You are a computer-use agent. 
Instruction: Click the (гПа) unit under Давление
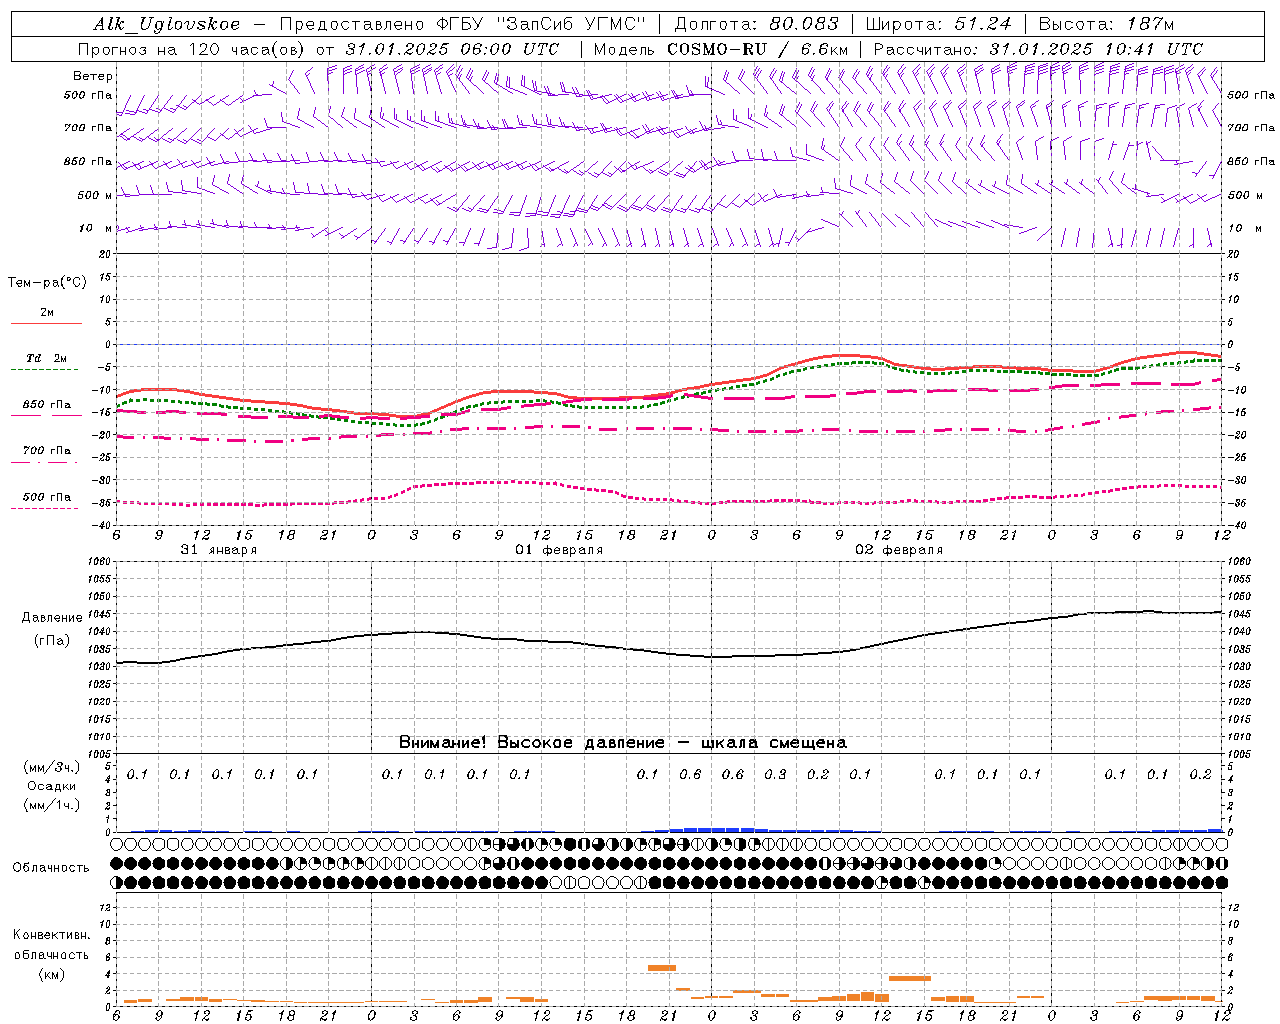tap(52, 640)
